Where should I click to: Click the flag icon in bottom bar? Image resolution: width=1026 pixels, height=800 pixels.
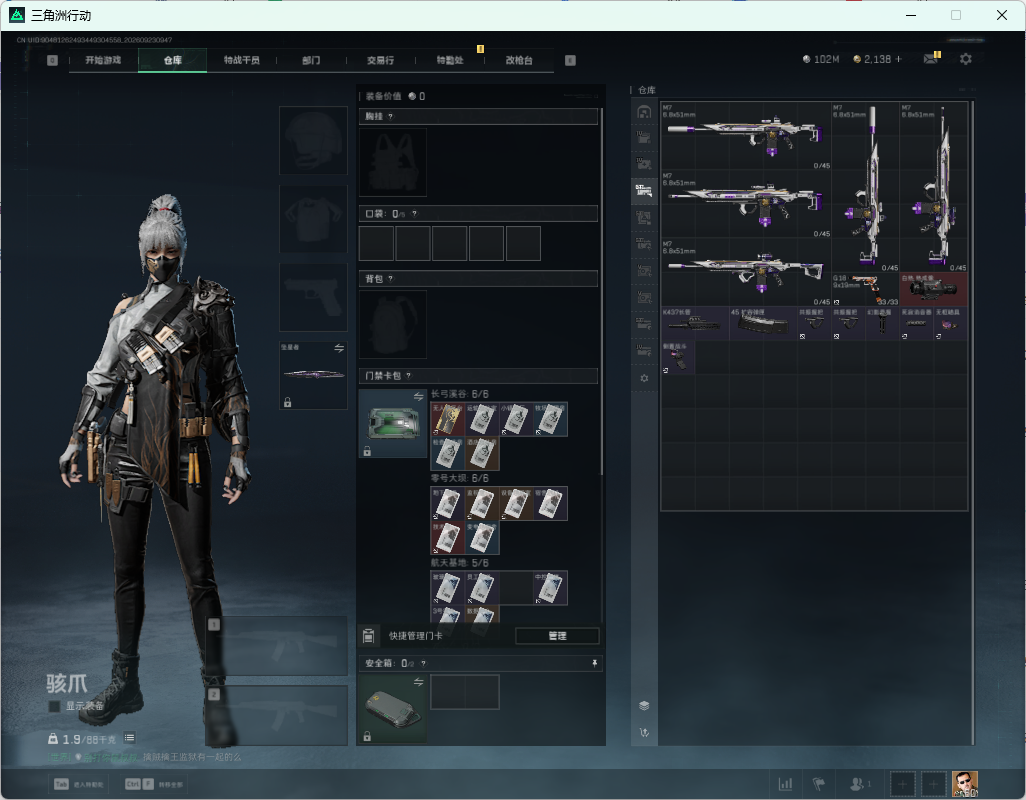pyautogui.click(x=819, y=784)
